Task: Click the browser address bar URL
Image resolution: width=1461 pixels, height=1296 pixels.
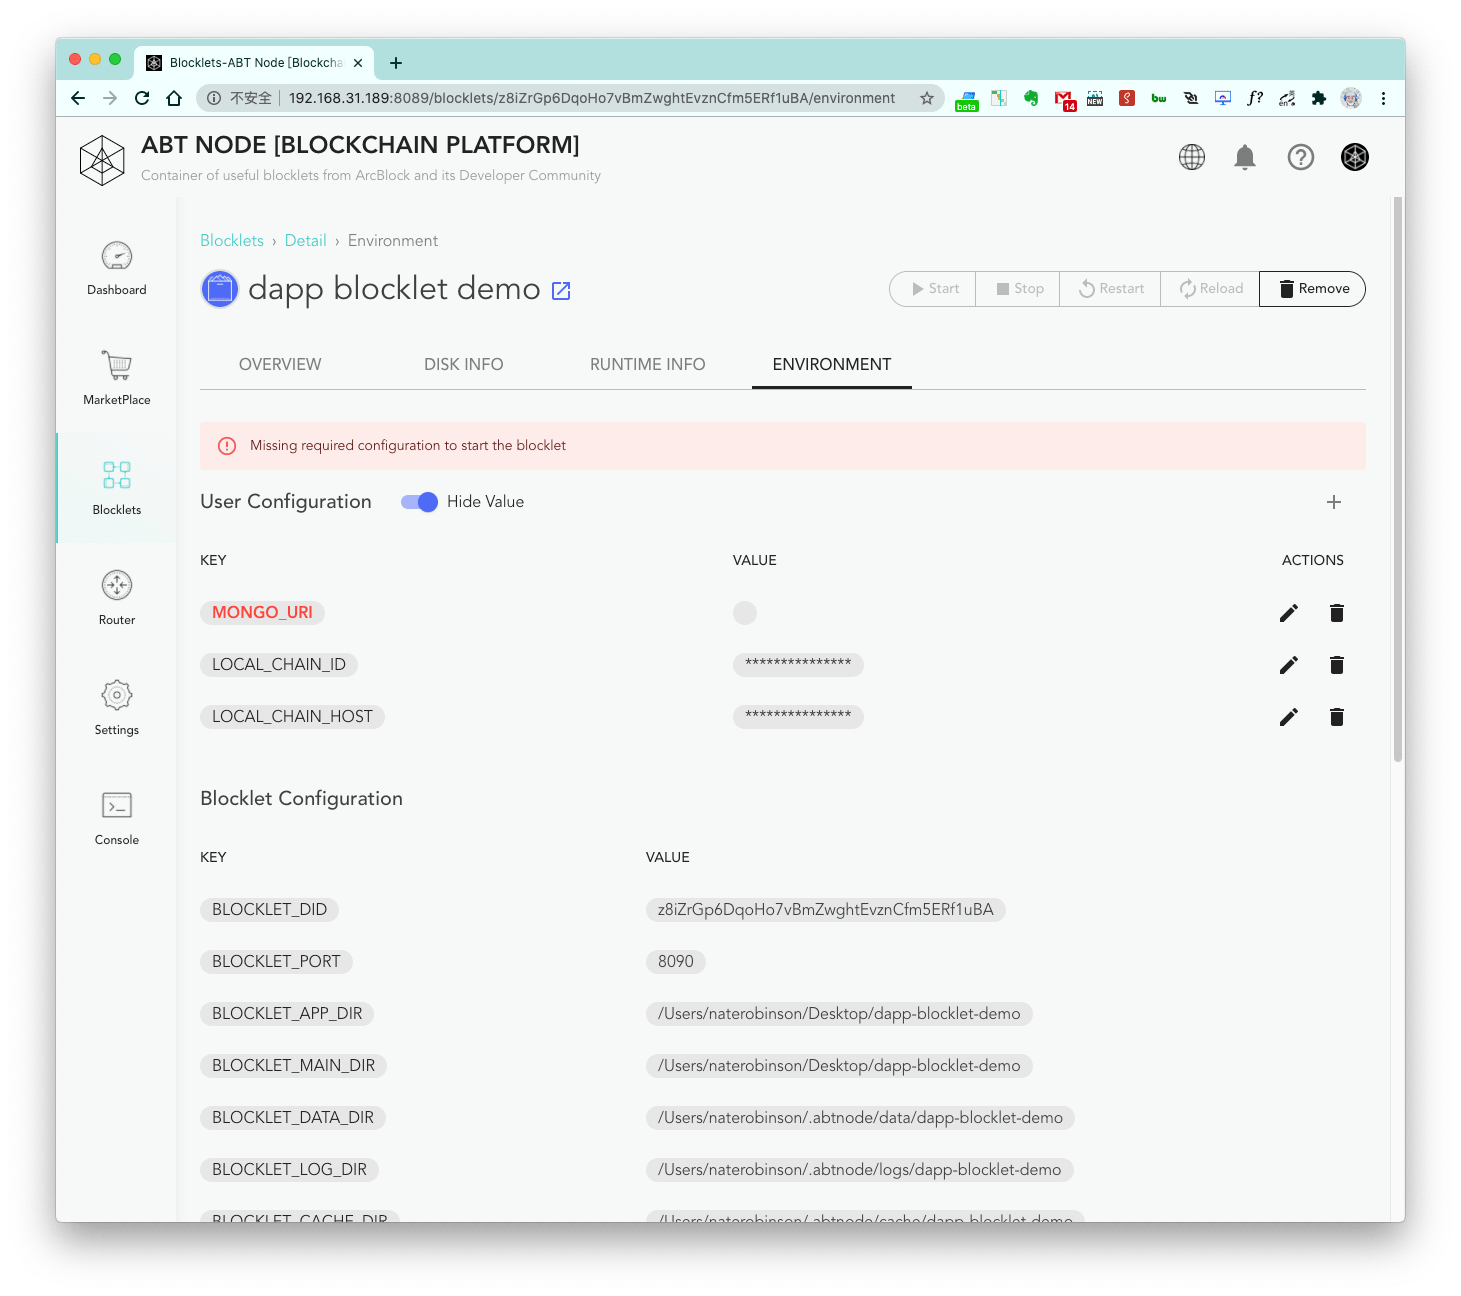Action: pyautogui.click(x=592, y=98)
